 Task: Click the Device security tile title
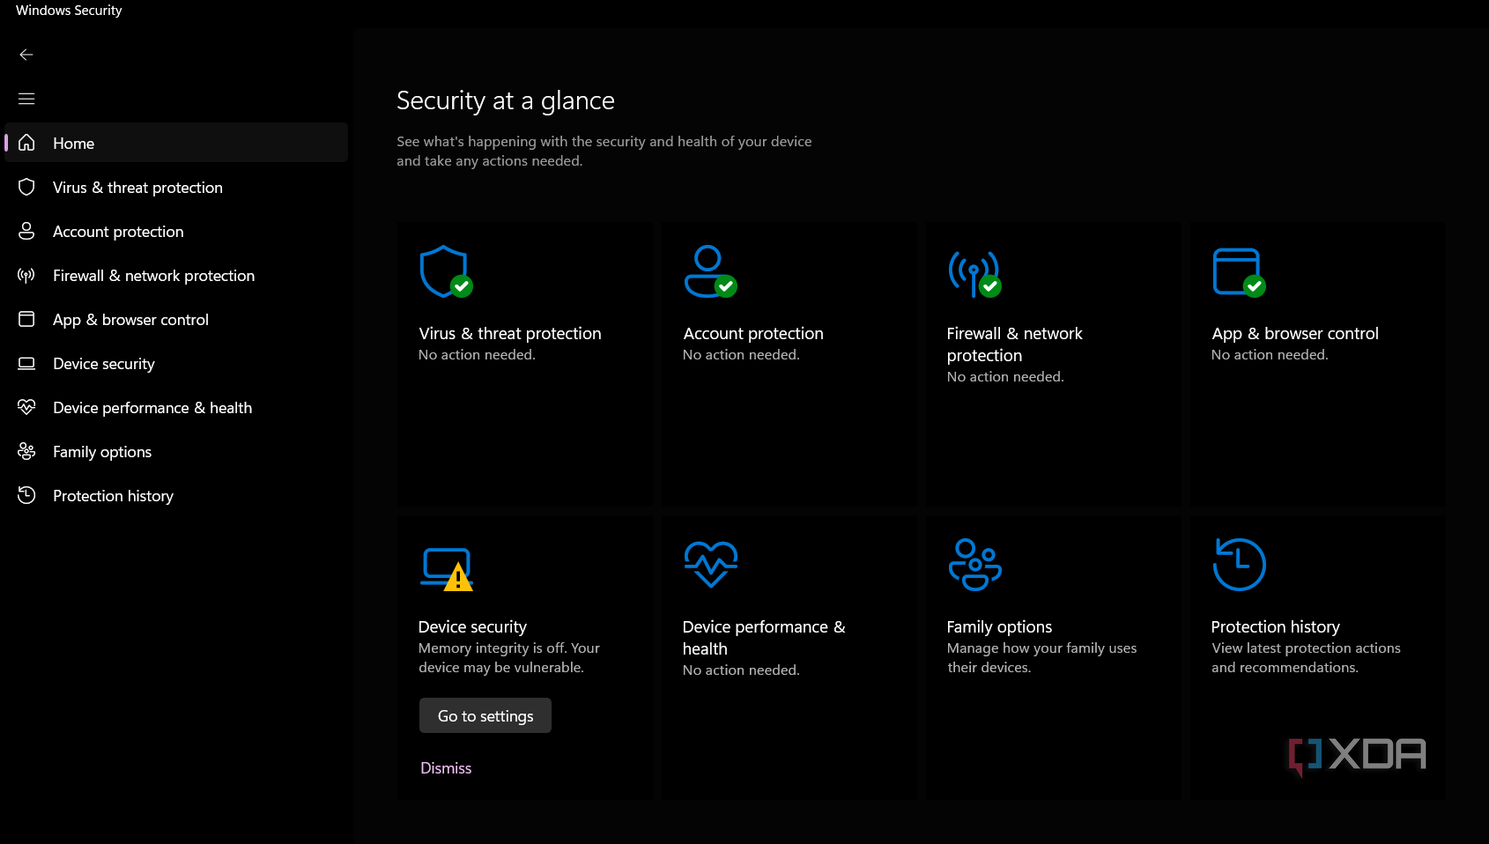[x=472, y=627]
